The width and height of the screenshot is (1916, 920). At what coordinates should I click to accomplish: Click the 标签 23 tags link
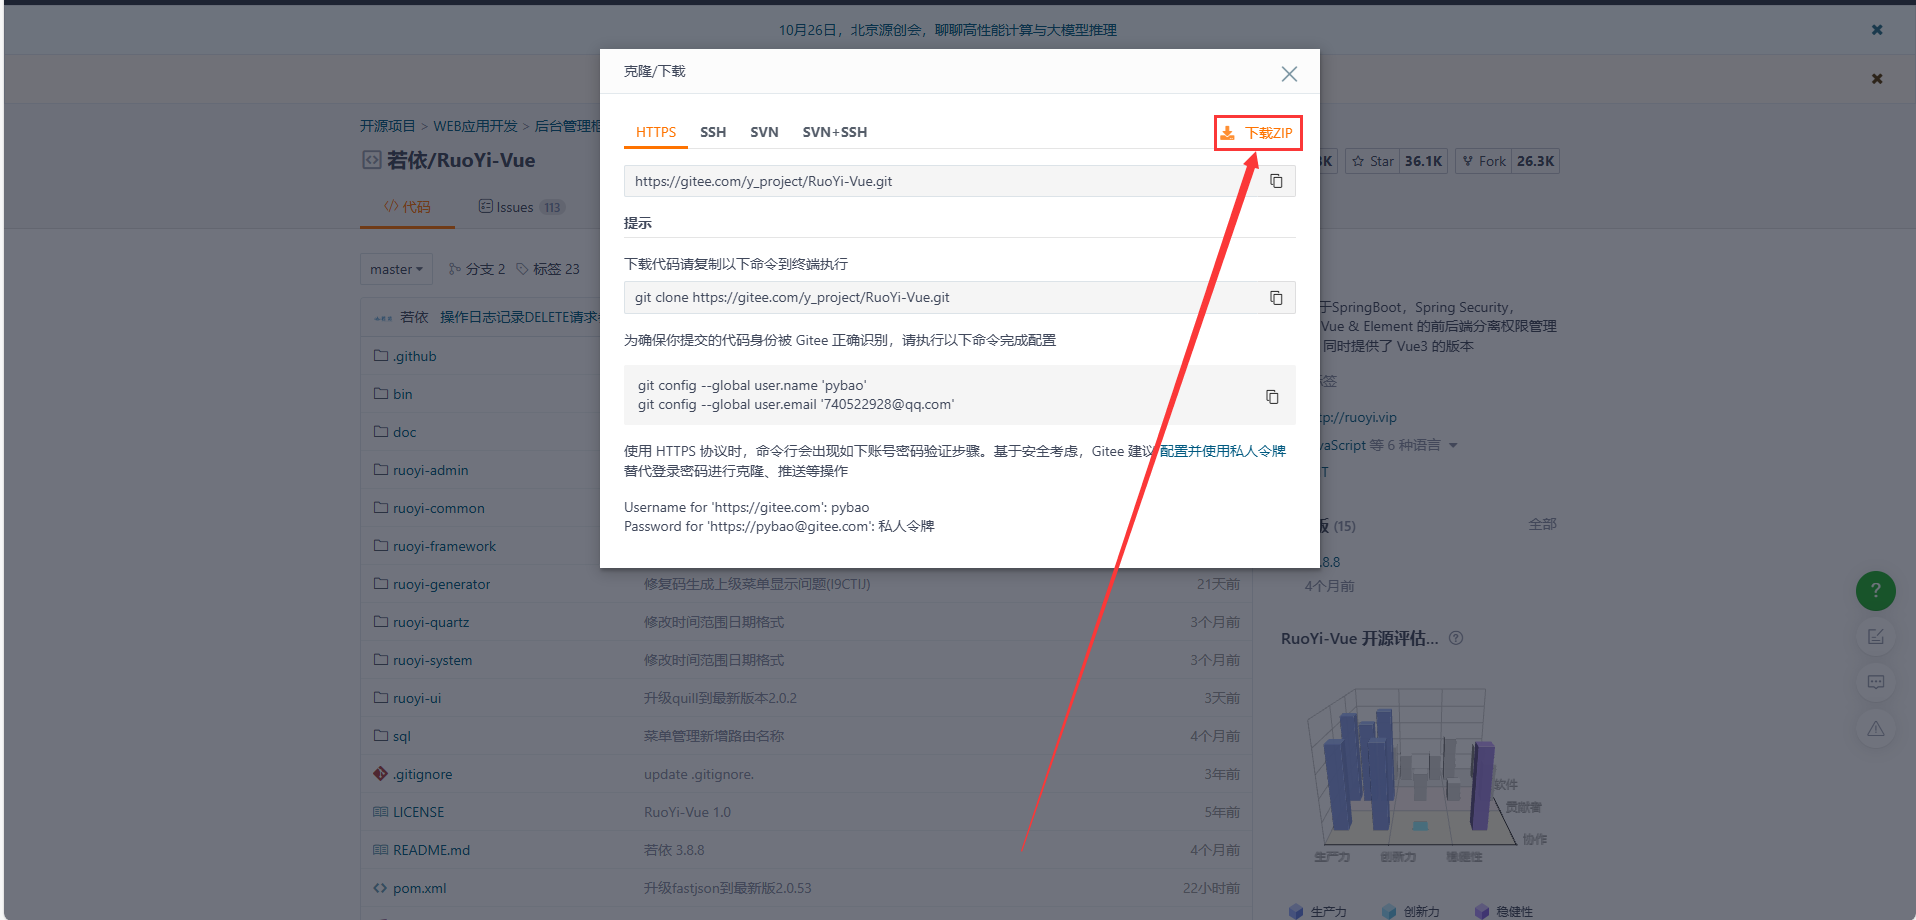pyautogui.click(x=548, y=269)
